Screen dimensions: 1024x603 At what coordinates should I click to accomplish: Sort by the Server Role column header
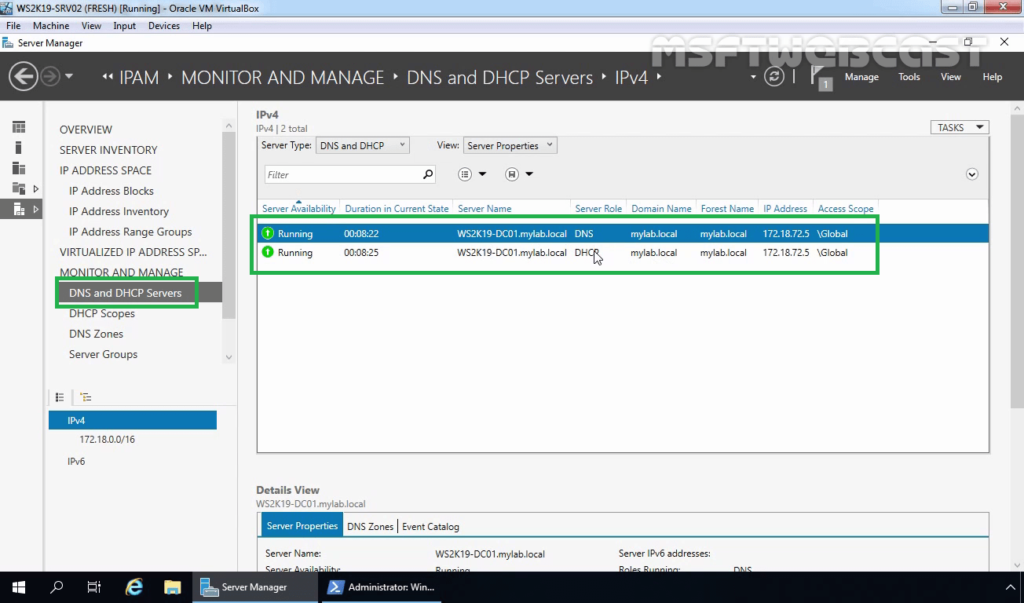[x=598, y=208]
